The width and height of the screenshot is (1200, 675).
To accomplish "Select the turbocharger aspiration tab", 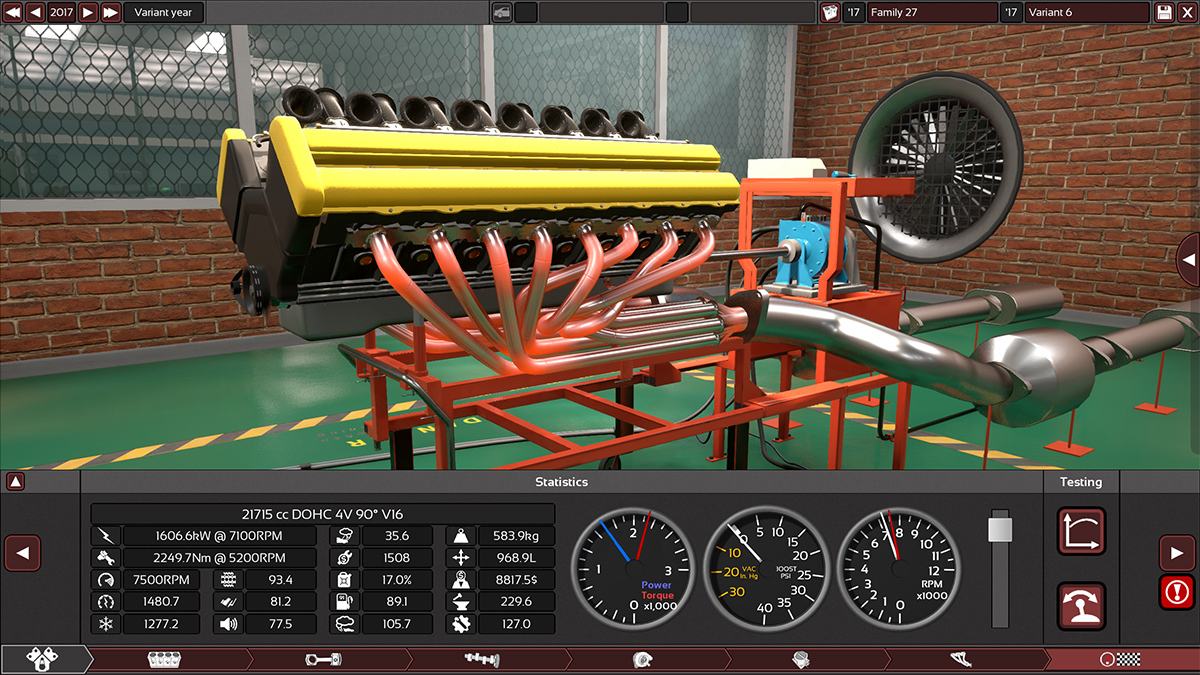I will pos(643,660).
